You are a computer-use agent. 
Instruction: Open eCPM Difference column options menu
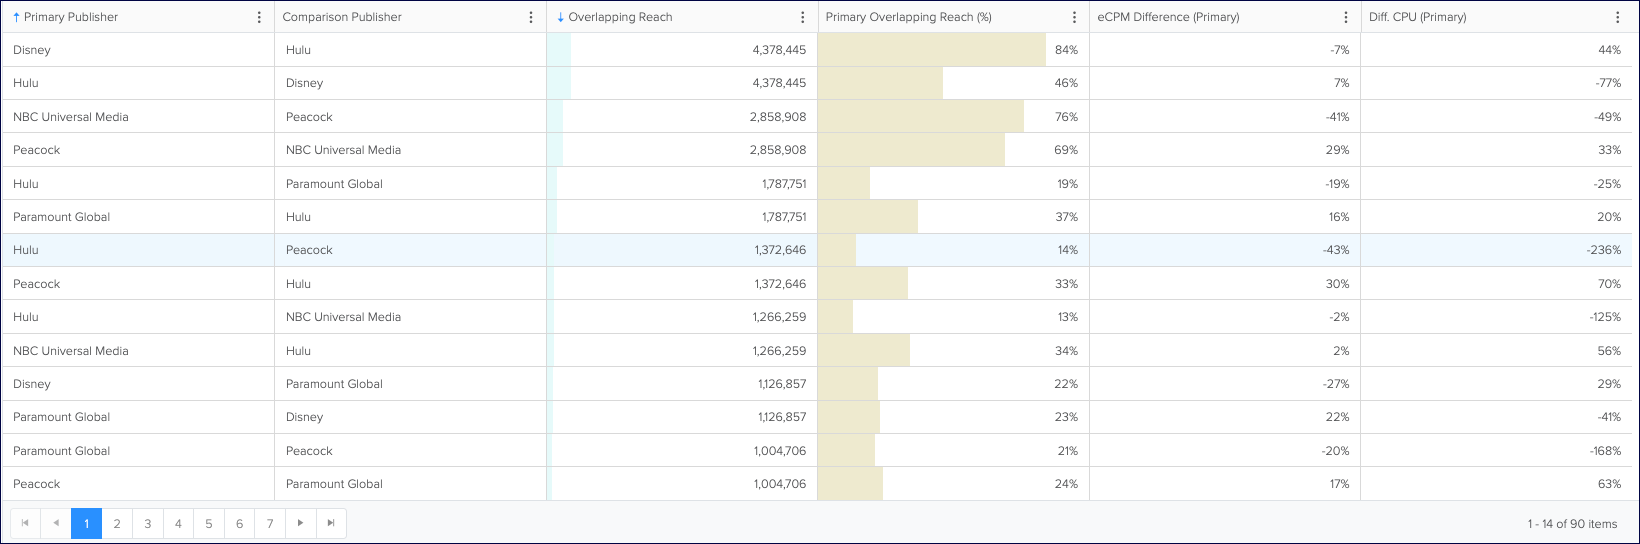click(1346, 17)
